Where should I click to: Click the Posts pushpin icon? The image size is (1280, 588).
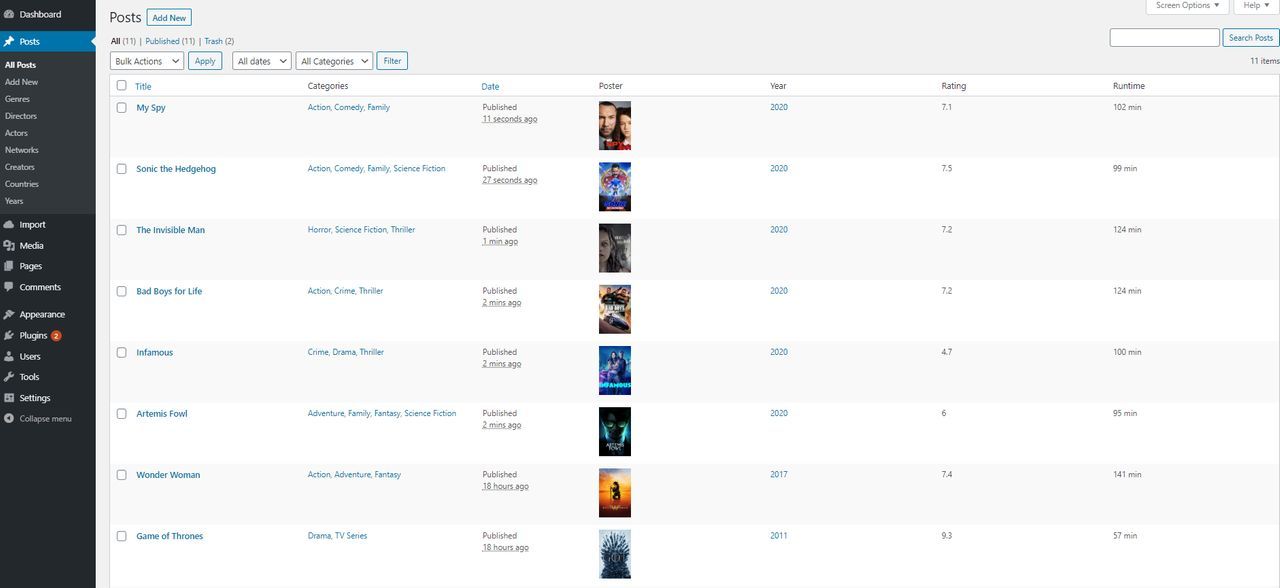[x=9, y=42]
